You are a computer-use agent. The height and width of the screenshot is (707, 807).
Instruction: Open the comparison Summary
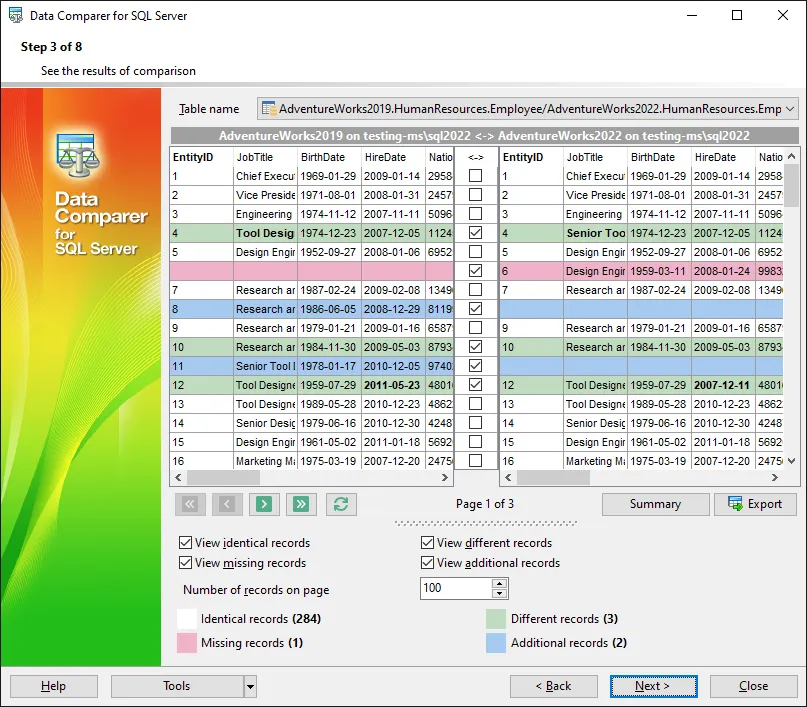pyautogui.click(x=655, y=504)
